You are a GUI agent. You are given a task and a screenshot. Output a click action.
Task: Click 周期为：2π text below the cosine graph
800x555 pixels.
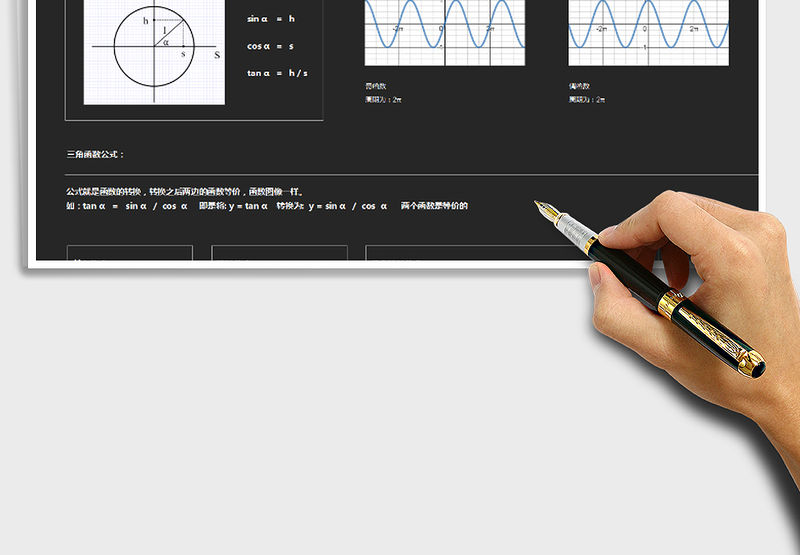[587, 100]
